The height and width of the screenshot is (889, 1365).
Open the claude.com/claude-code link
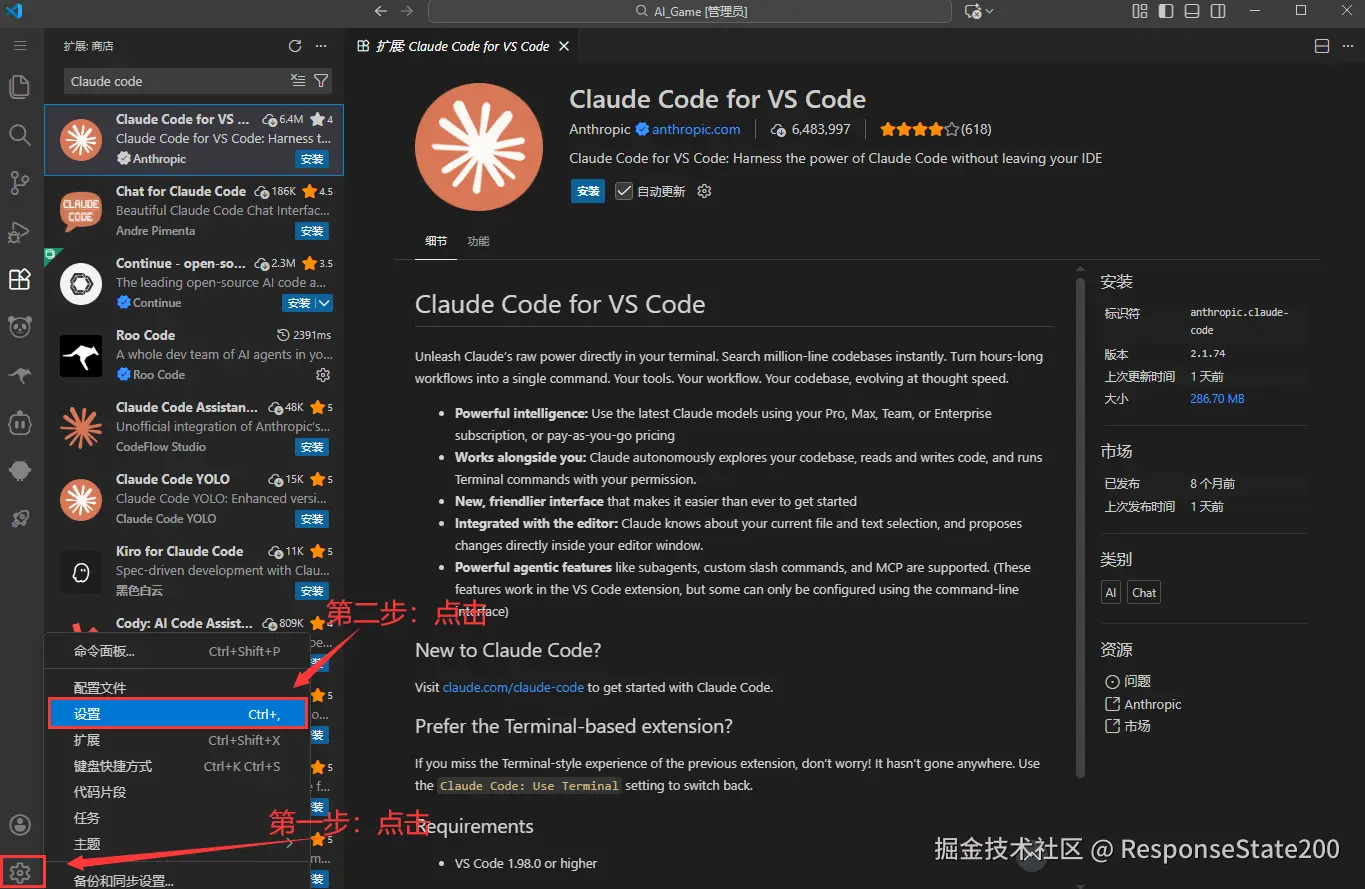pyautogui.click(x=513, y=688)
